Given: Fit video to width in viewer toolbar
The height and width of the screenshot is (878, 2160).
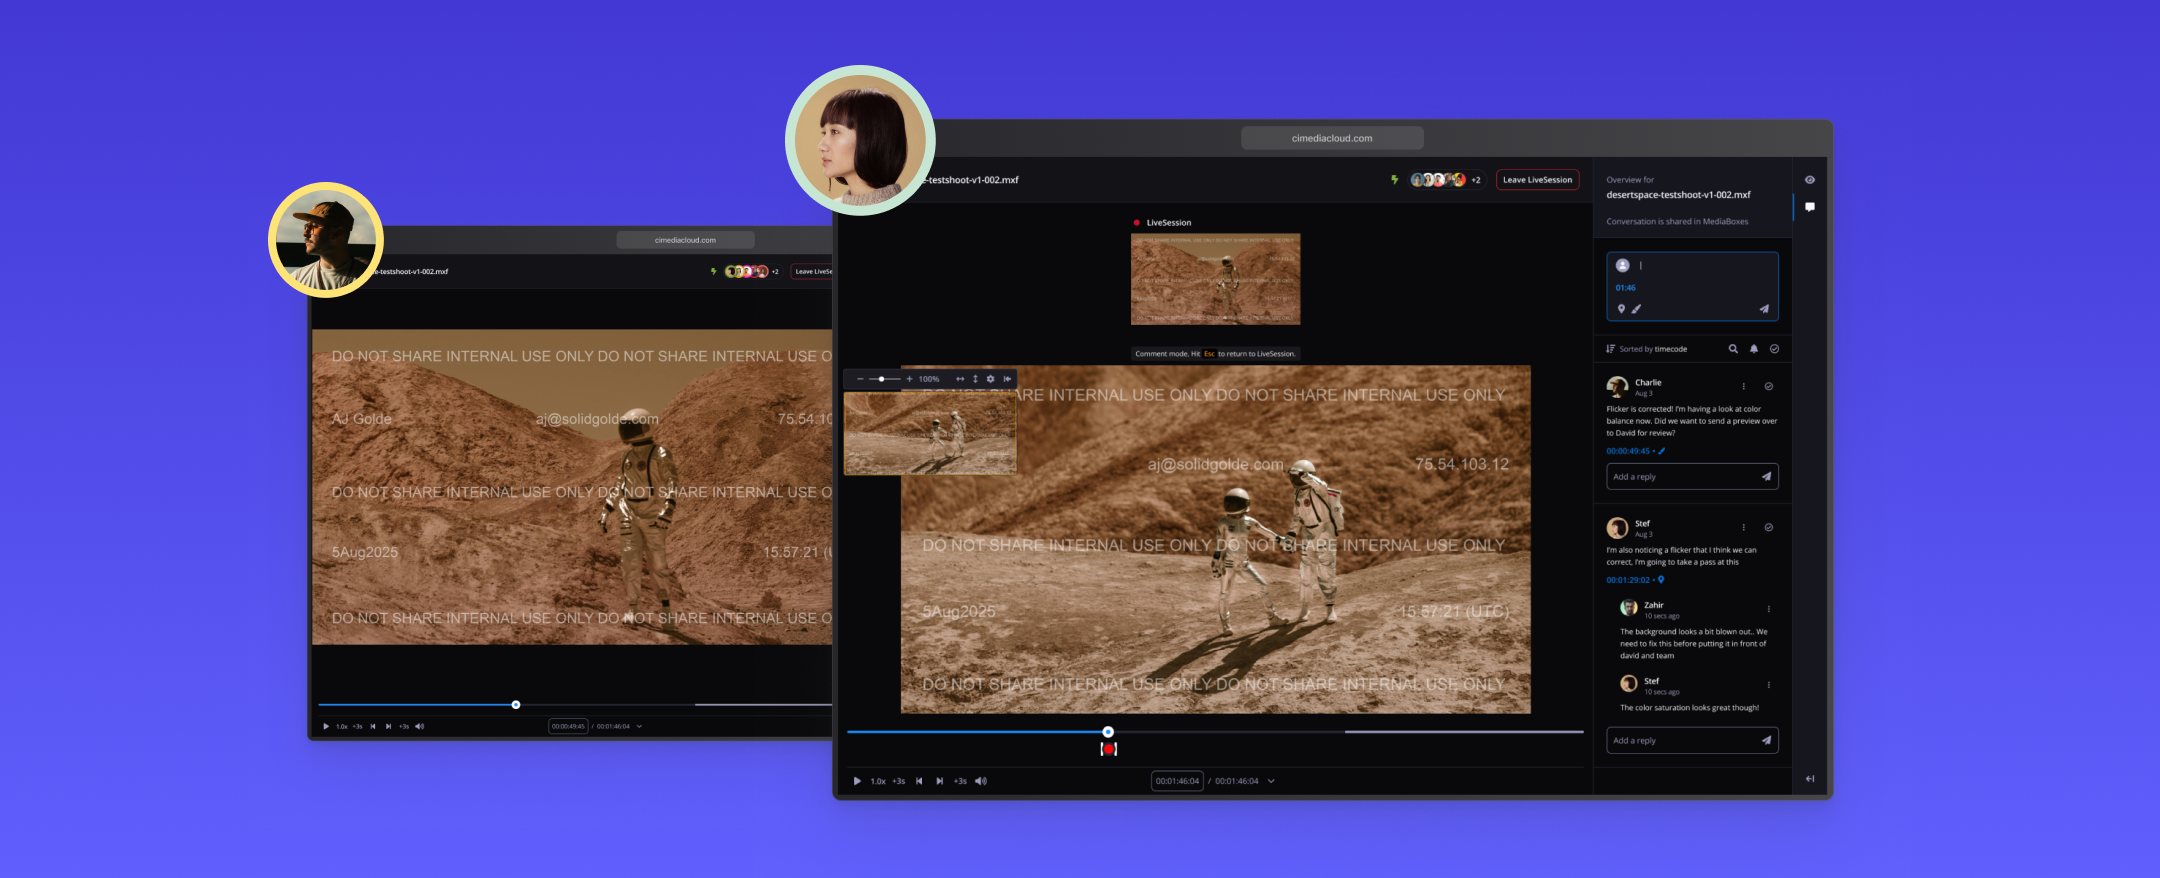Looking at the screenshot, I should 960,379.
